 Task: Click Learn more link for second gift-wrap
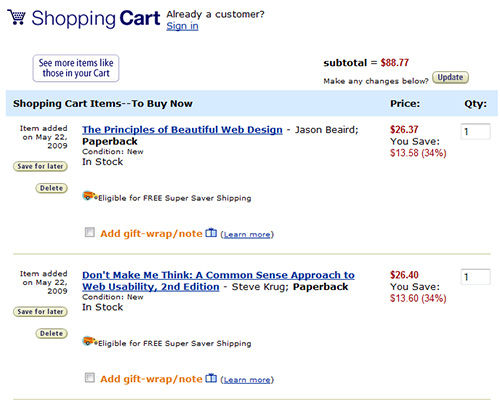coord(247,380)
